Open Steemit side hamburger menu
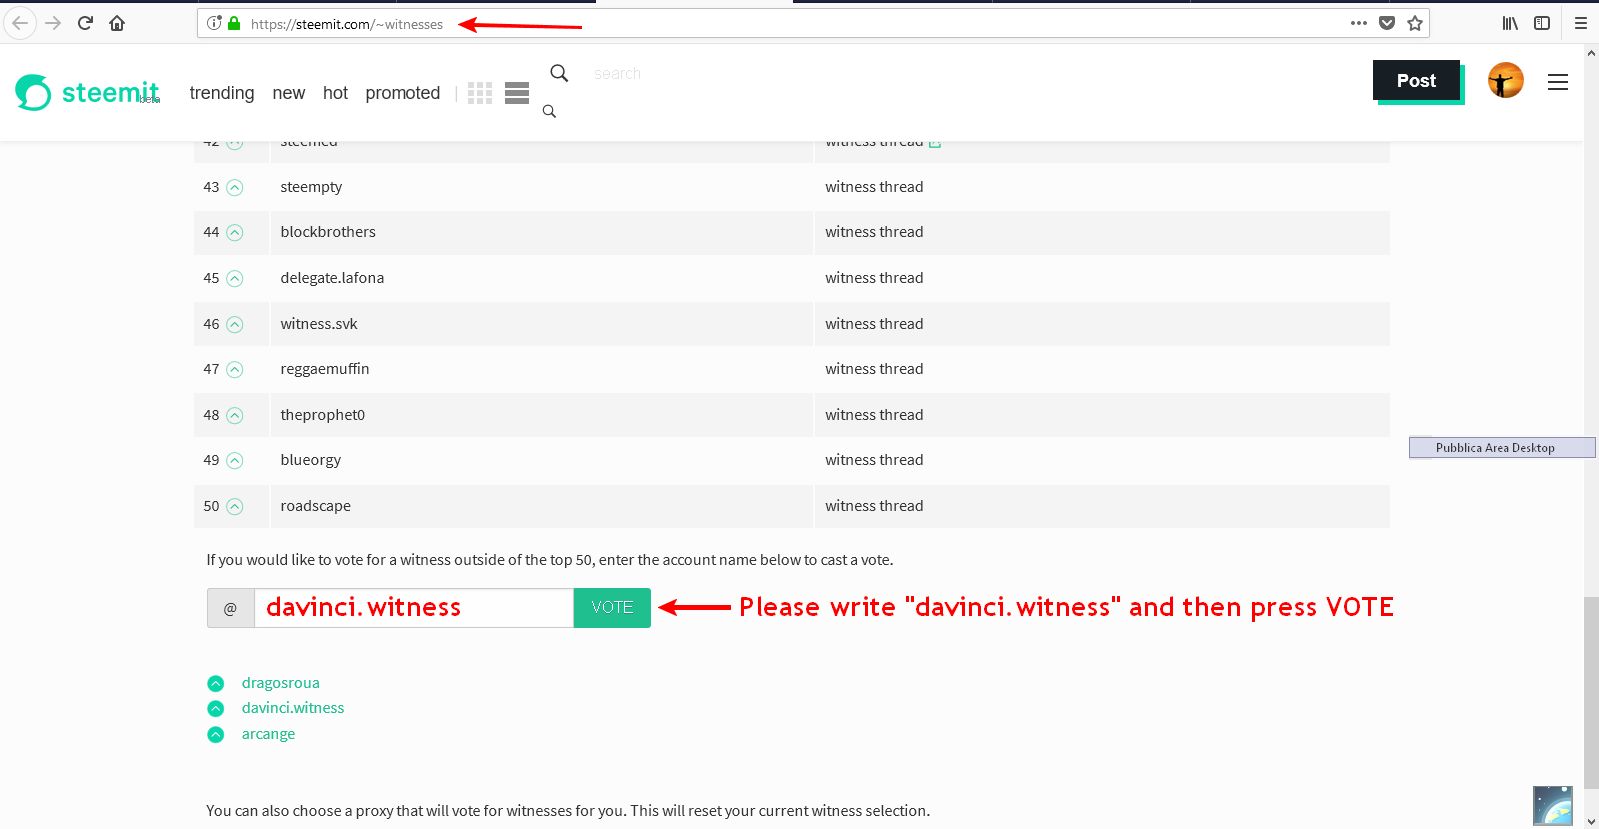1599x829 pixels. pyautogui.click(x=1558, y=82)
